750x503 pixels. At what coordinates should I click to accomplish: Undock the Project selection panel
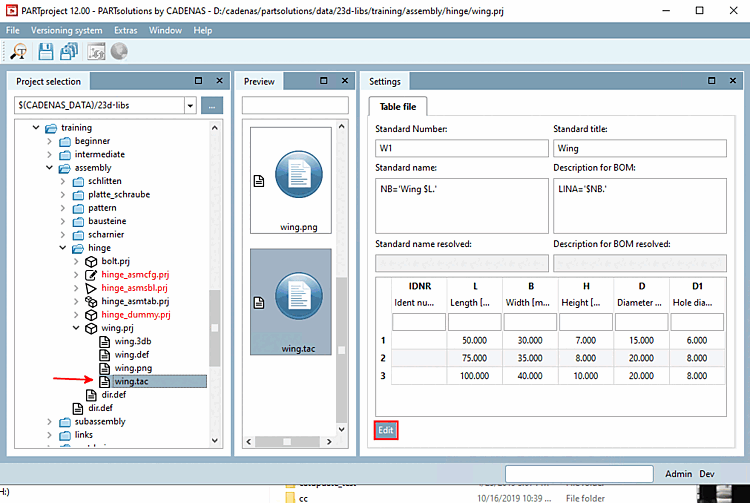pyautogui.click(x=198, y=81)
